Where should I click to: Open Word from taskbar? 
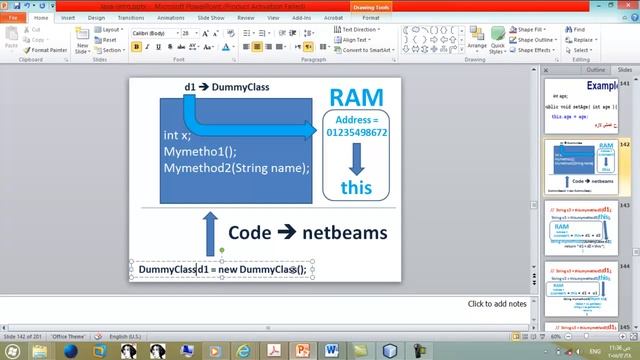[x=331, y=351]
